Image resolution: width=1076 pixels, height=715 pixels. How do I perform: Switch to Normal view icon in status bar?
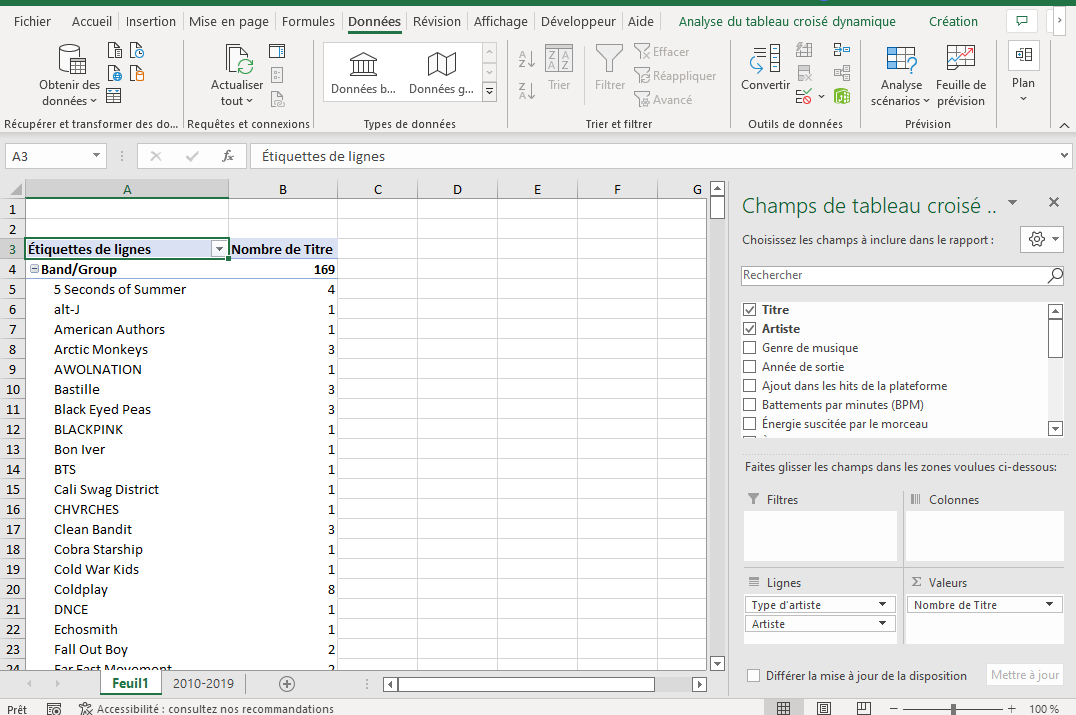click(784, 708)
